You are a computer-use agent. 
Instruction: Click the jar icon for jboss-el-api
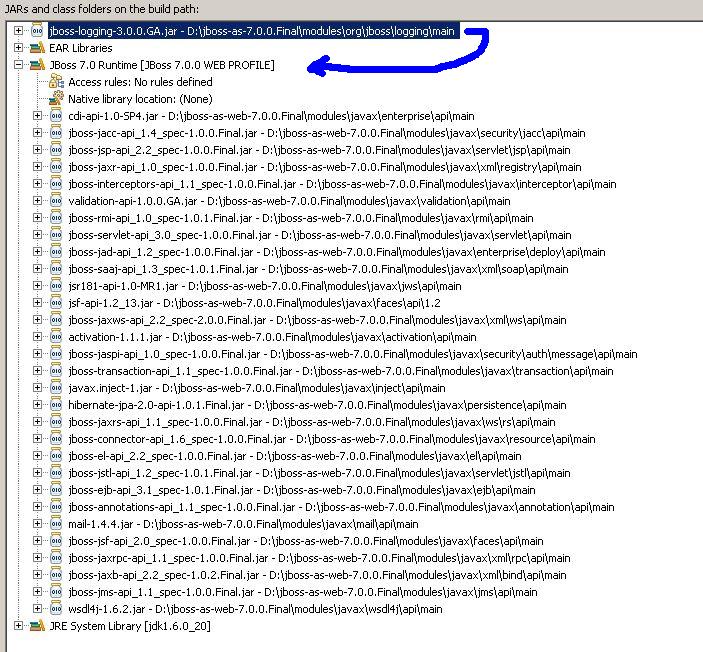pyautogui.click(x=56, y=456)
